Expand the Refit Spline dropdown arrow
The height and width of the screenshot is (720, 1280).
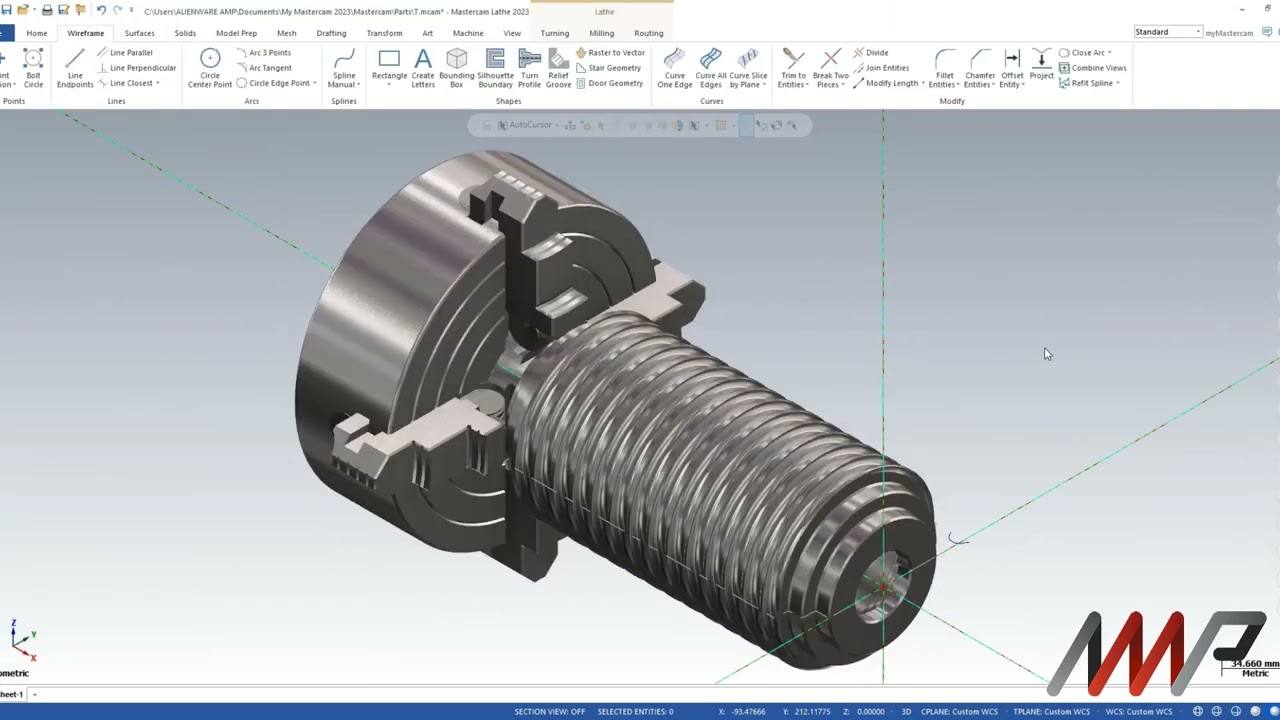(x=1117, y=83)
